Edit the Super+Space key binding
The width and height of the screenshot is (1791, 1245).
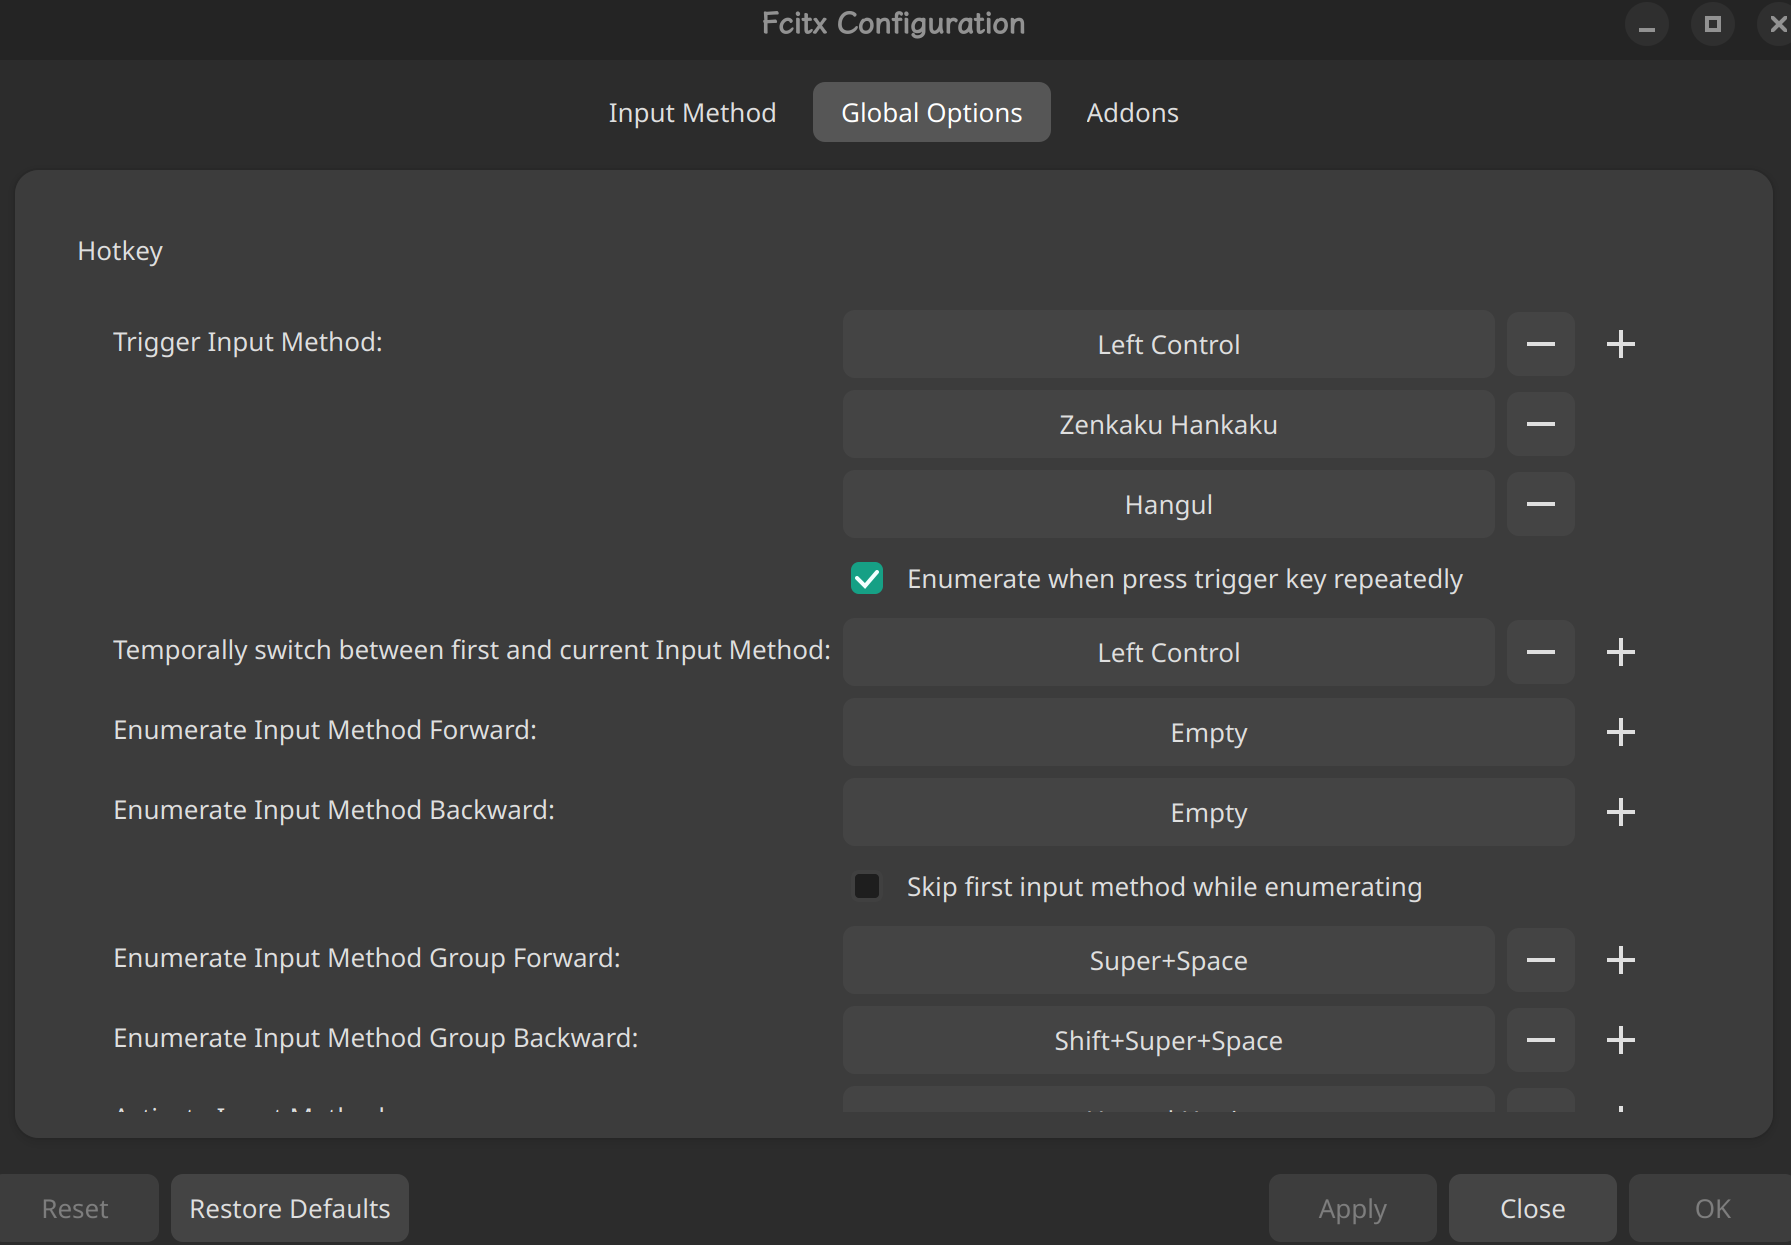pos(1168,960)
